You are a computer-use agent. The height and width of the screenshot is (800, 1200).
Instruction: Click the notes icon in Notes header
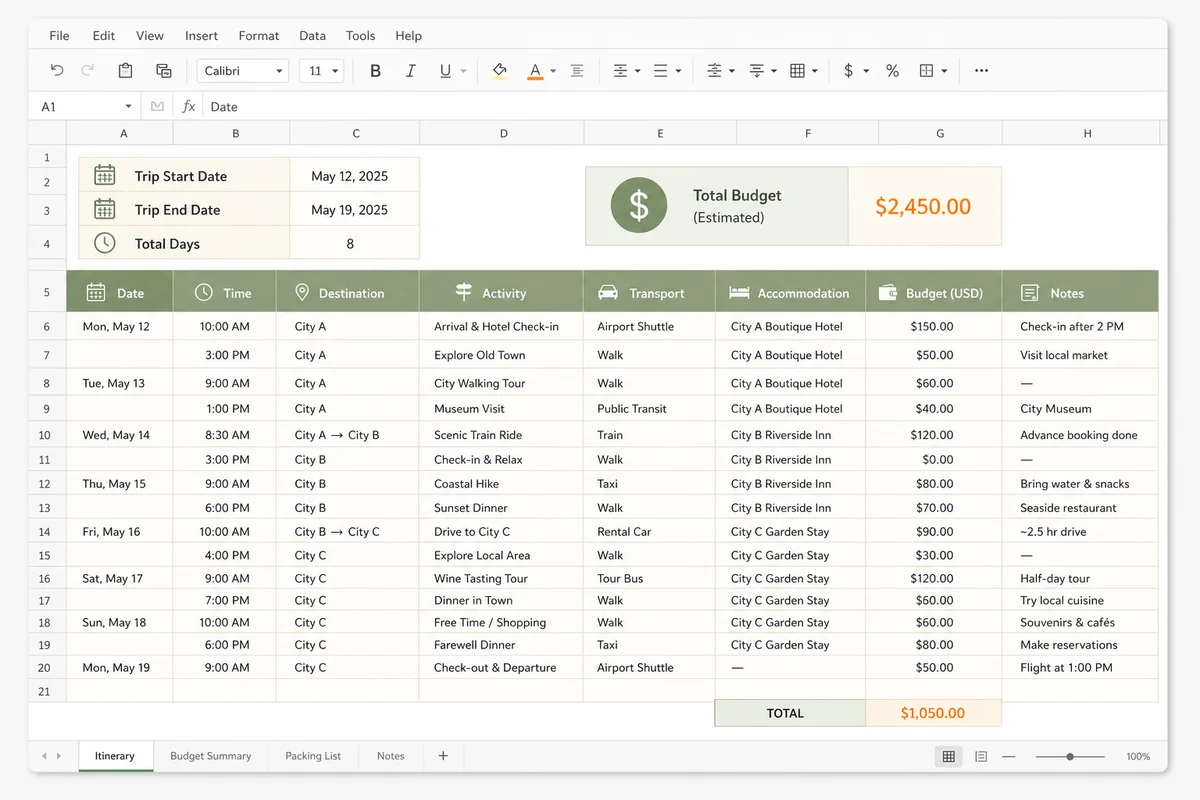pos(1029,293)
